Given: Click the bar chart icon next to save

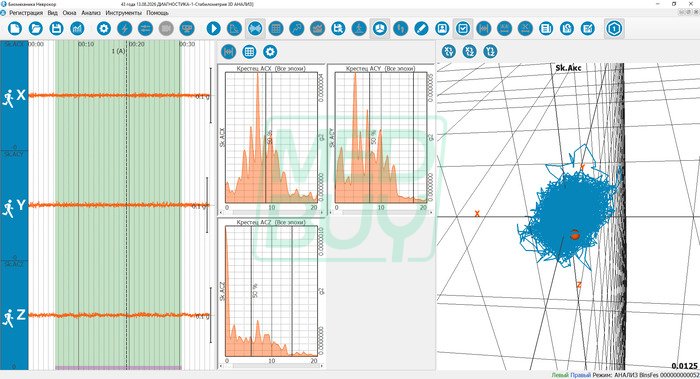Looking at the screenshot, I should tap(77, 29).
